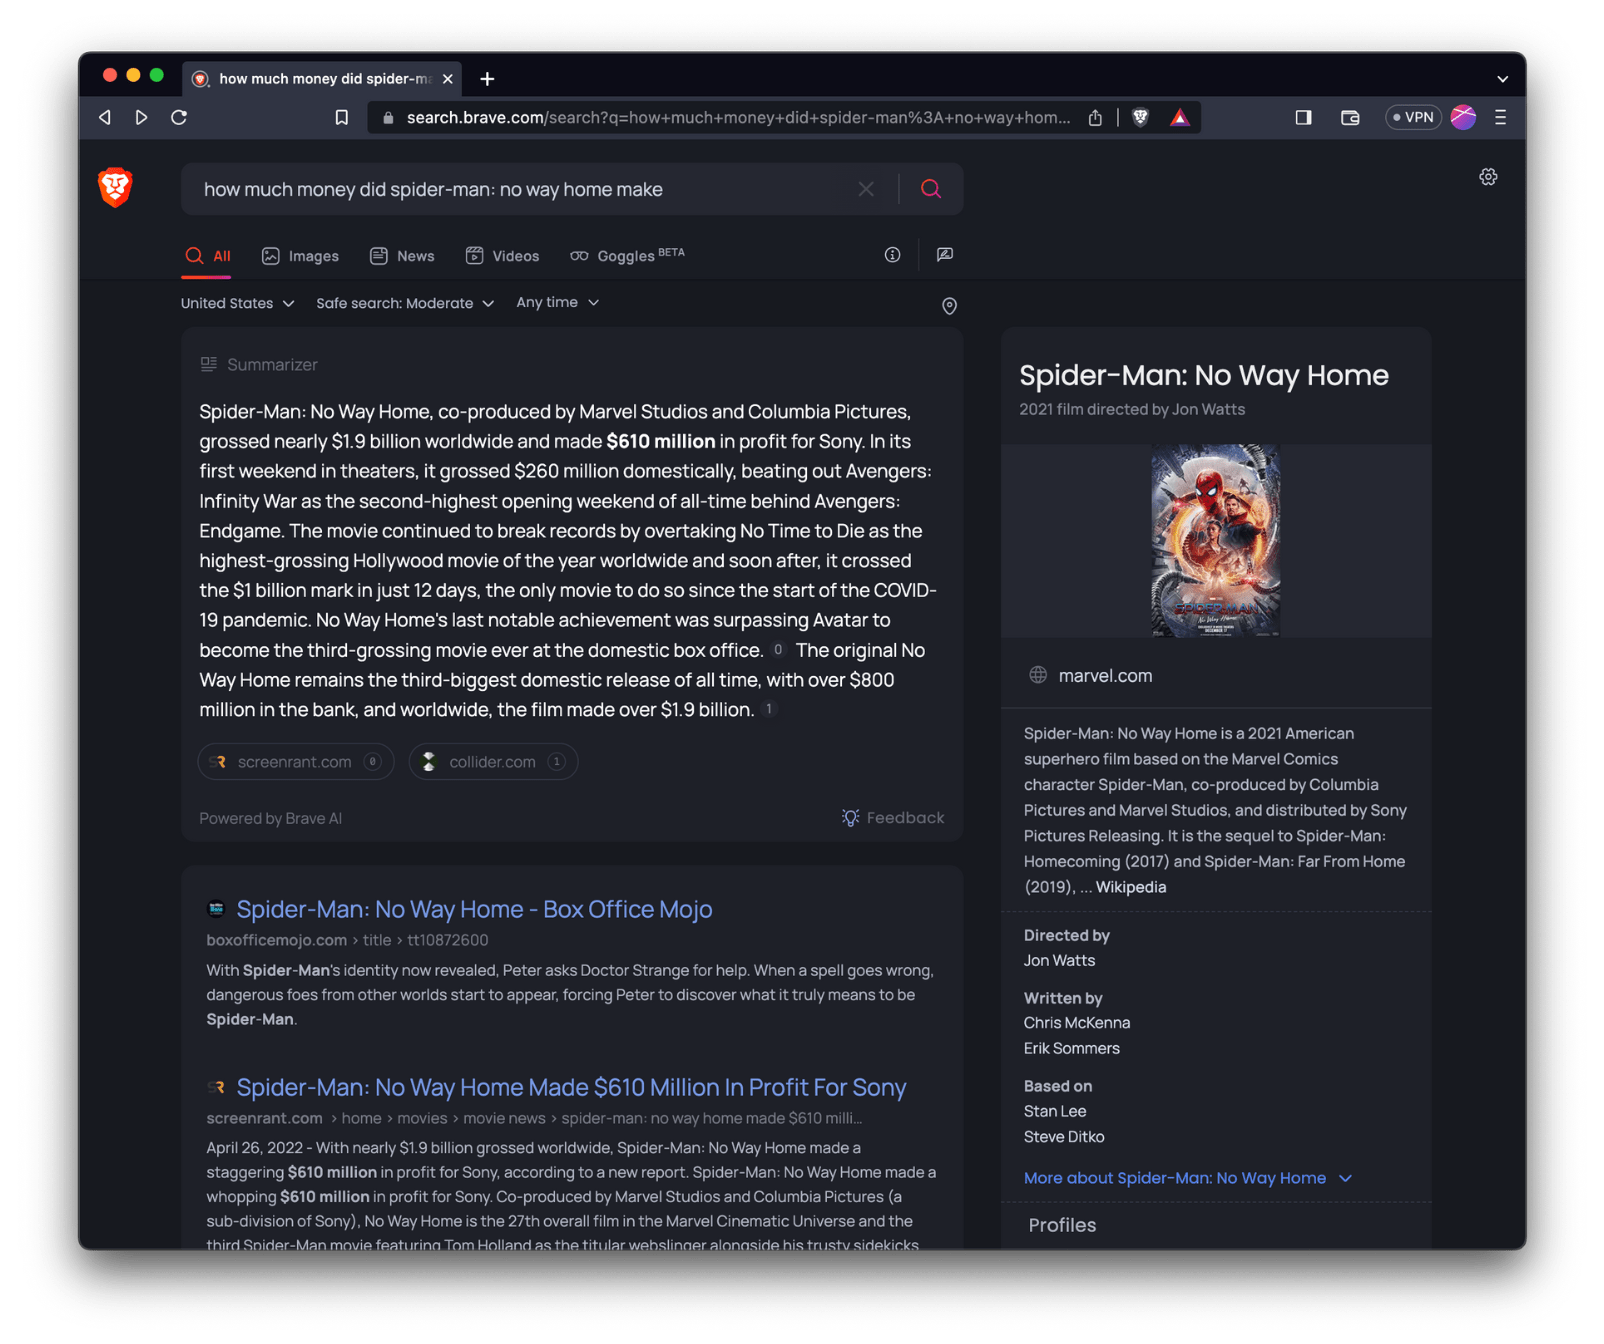This screenshot has width=1604, height=1344.
Task: Open the user profile avatar
Action: click(1463, 117)
